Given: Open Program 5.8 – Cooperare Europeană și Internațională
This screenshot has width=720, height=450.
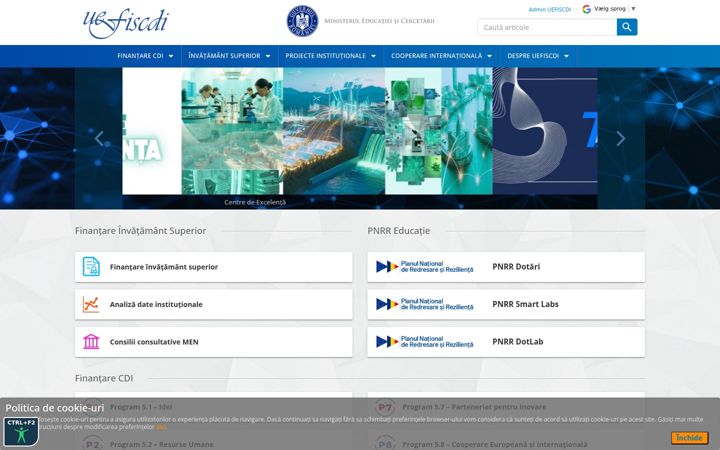Looking at the screenshot, I should (x=495, y=444).
